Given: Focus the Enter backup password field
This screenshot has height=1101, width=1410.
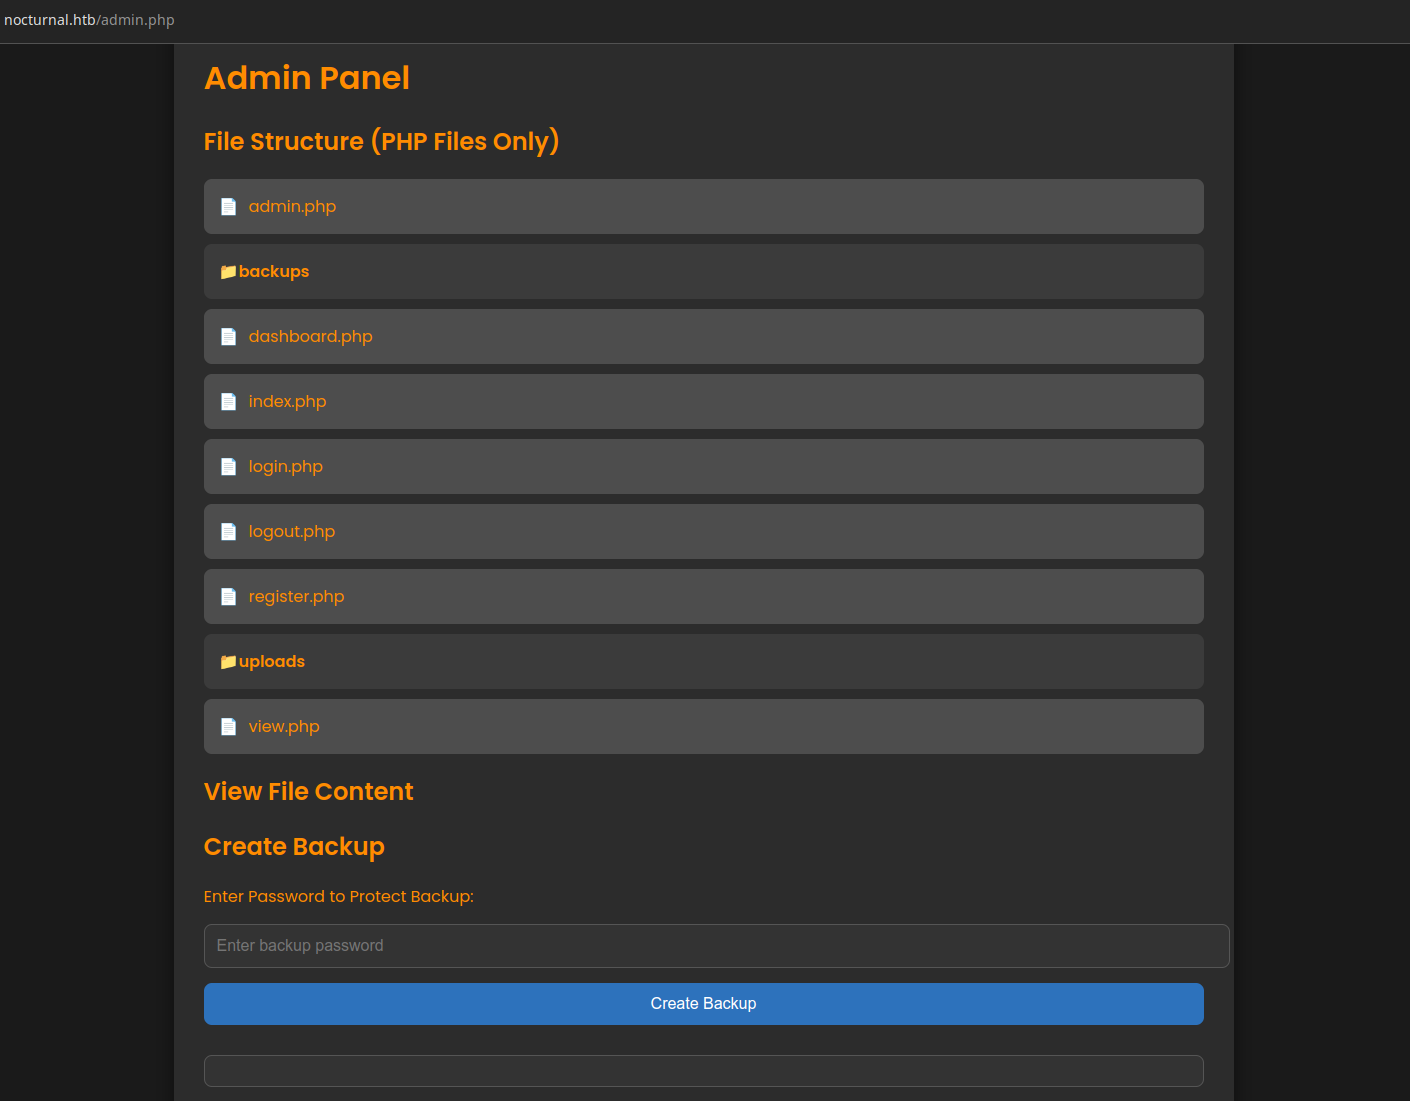Looking at the screenshot, I should pyautogui.click(x=716, y=946).
